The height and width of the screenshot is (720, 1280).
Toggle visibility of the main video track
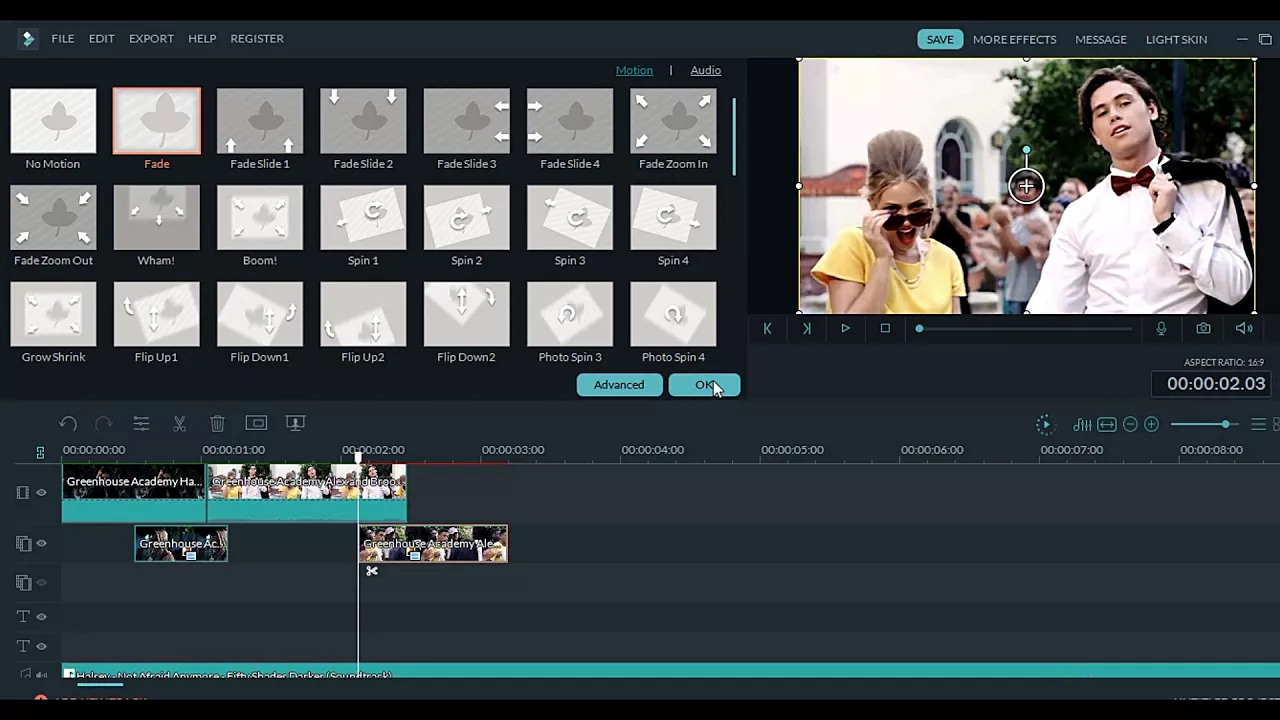coord(41,492)
